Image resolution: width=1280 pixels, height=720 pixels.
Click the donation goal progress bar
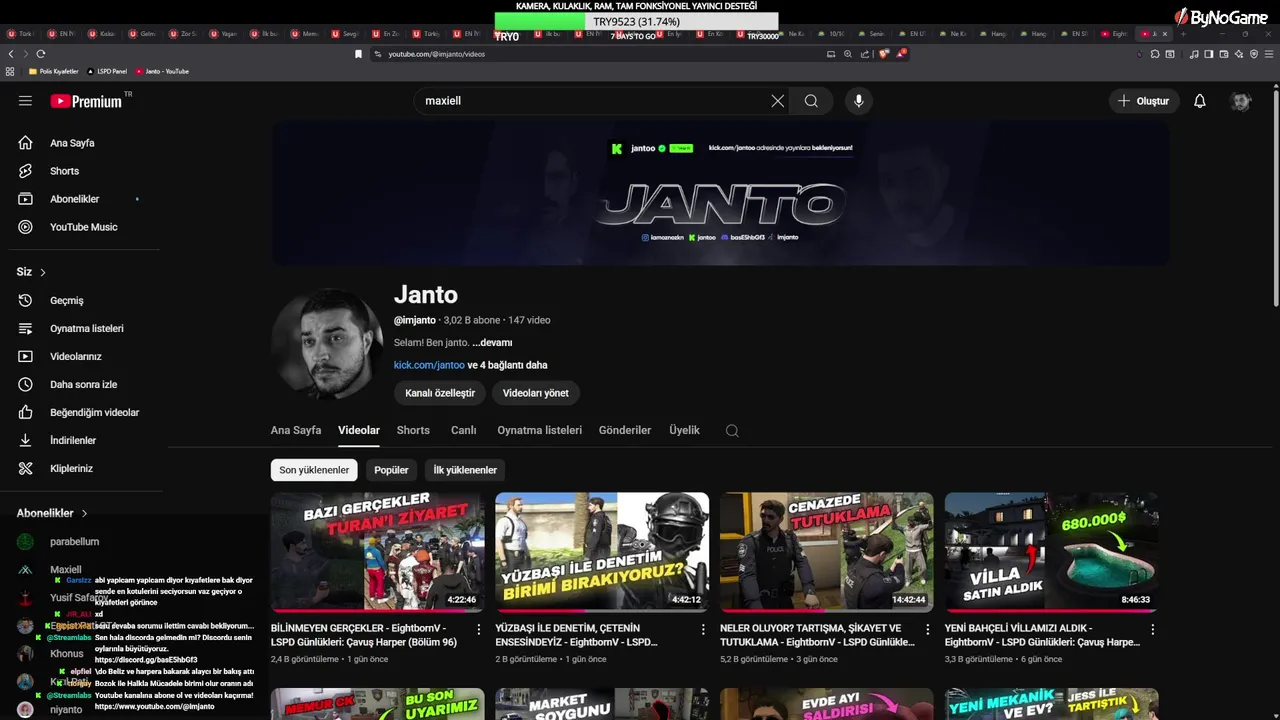pyautogui.click(x=636, y=21)
